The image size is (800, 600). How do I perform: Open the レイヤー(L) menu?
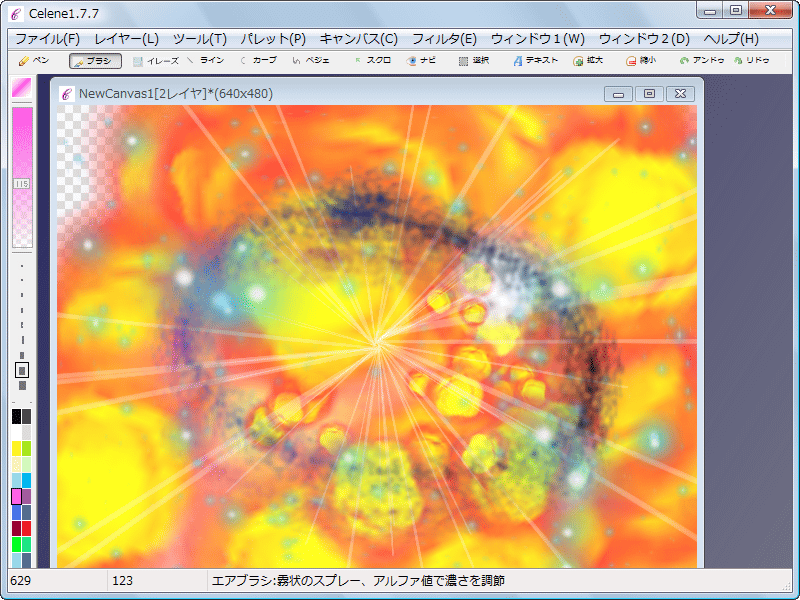pyautogui.click(x=127, y=39)
